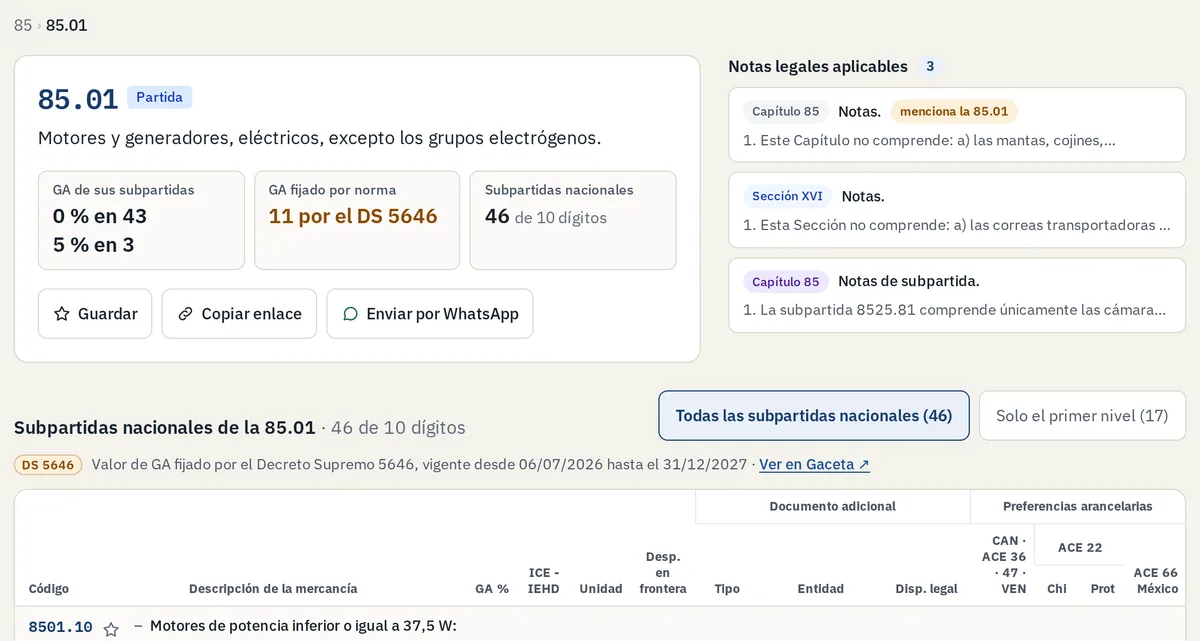This screenshot has width=1200, height=641.
Task: Click the ICE - IEHD column header
Action: [x=543, y=581]
